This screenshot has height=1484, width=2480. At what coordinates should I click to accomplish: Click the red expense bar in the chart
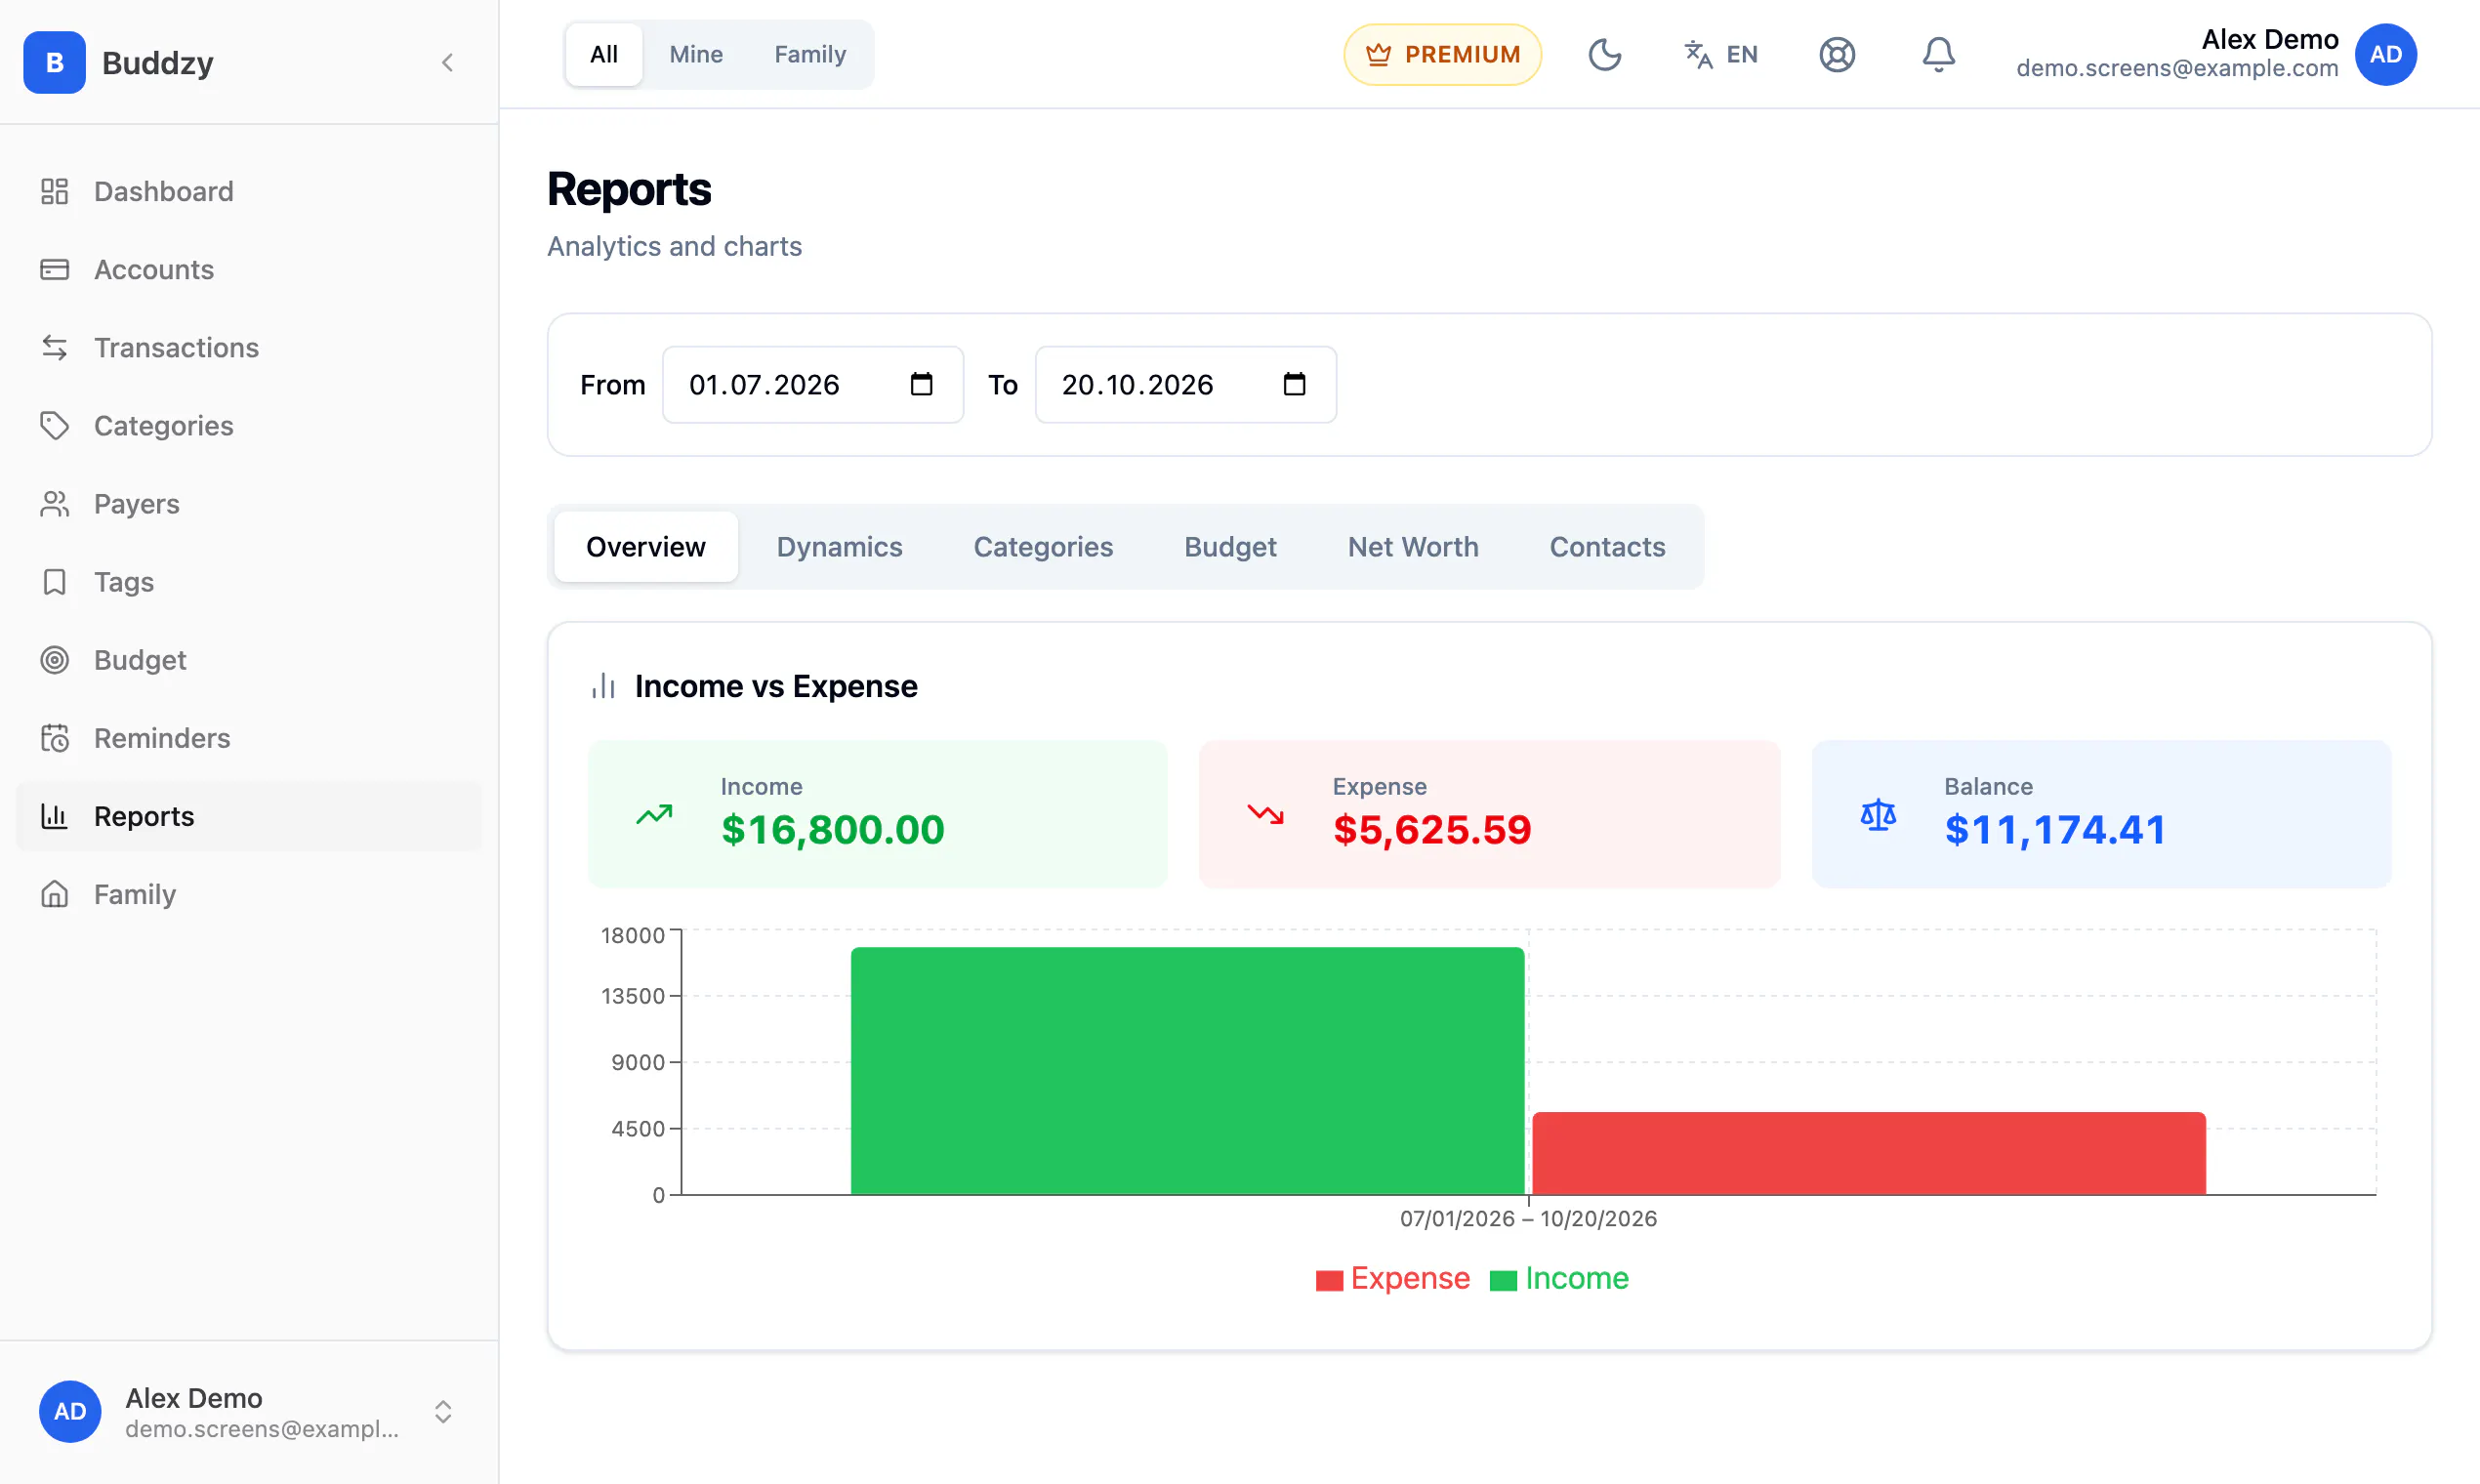(x=1868, y=1152)
